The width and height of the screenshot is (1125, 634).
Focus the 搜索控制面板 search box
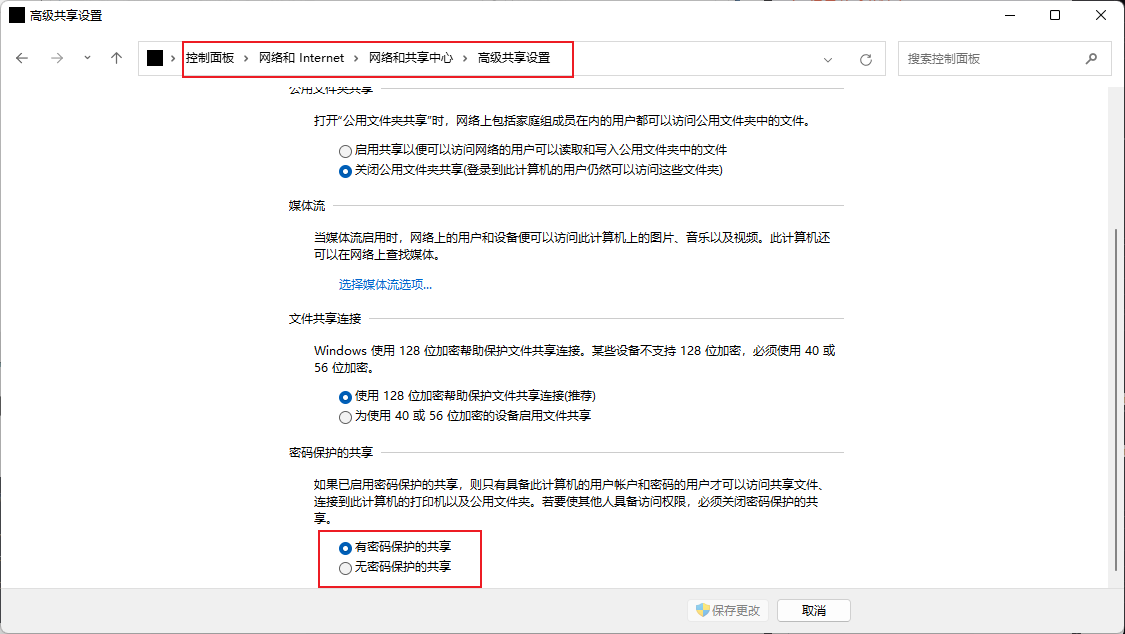coord(1004,59)
